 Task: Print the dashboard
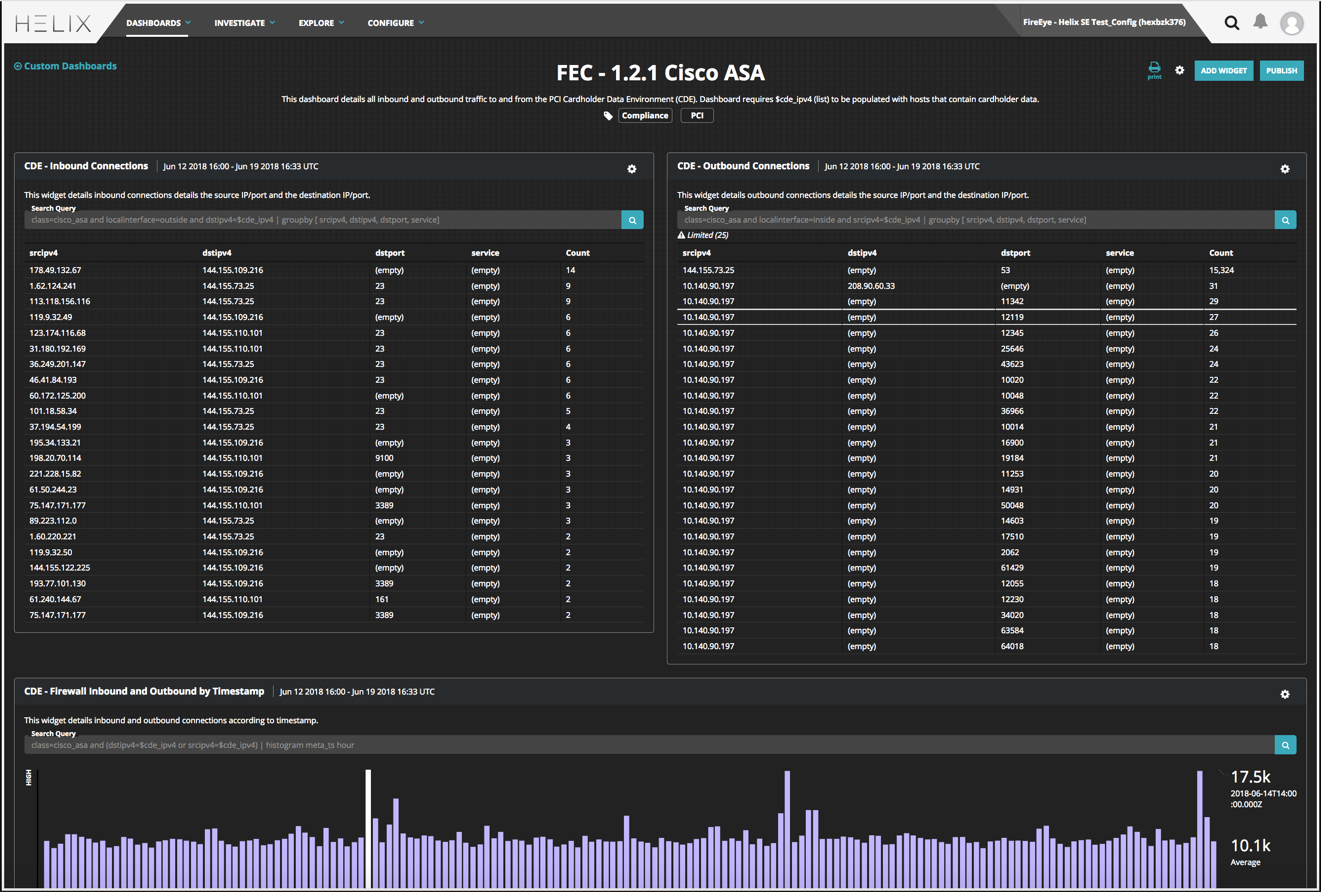click(x=1154, y=70)
